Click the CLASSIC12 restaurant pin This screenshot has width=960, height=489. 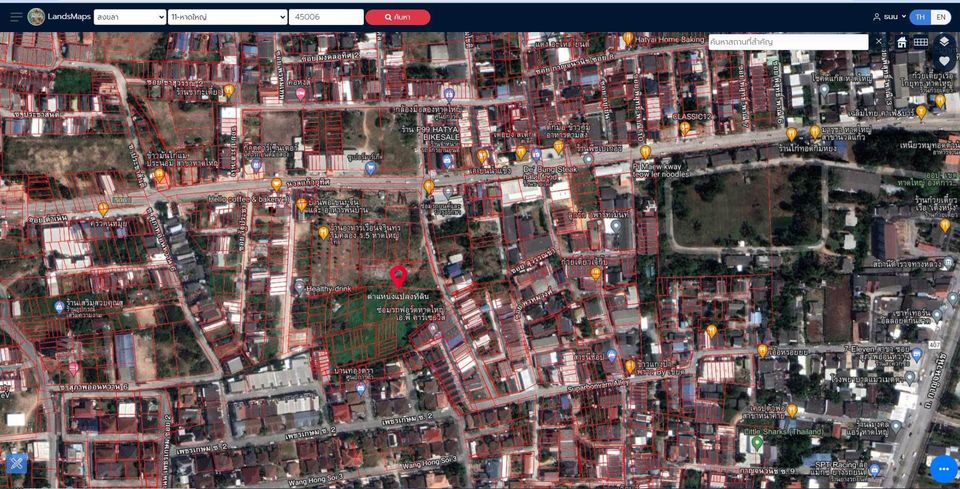click(x=685, y=129)
